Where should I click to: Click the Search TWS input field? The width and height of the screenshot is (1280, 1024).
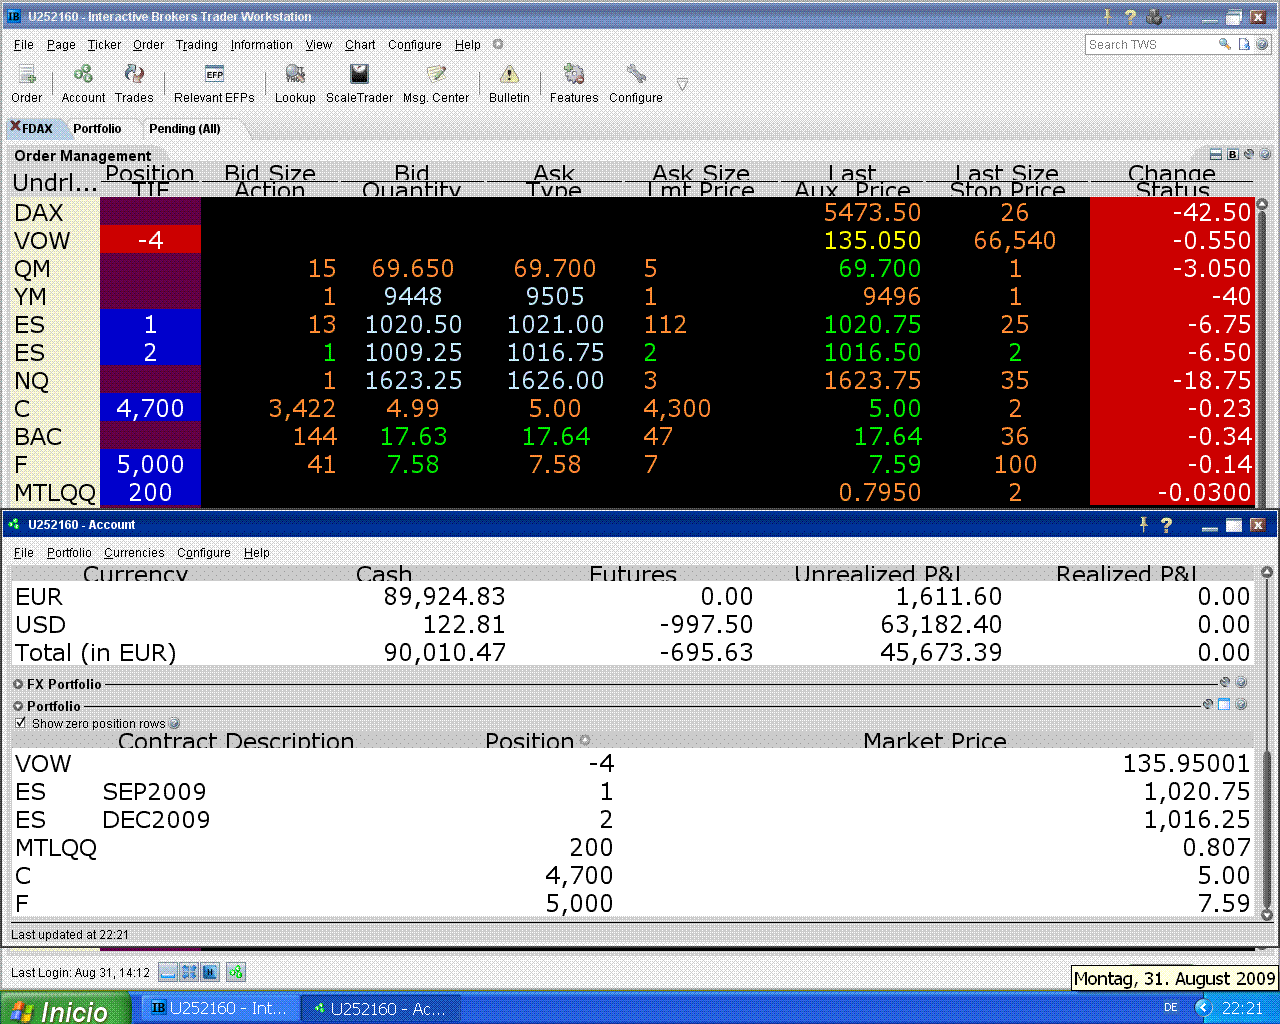[1150, 45]
